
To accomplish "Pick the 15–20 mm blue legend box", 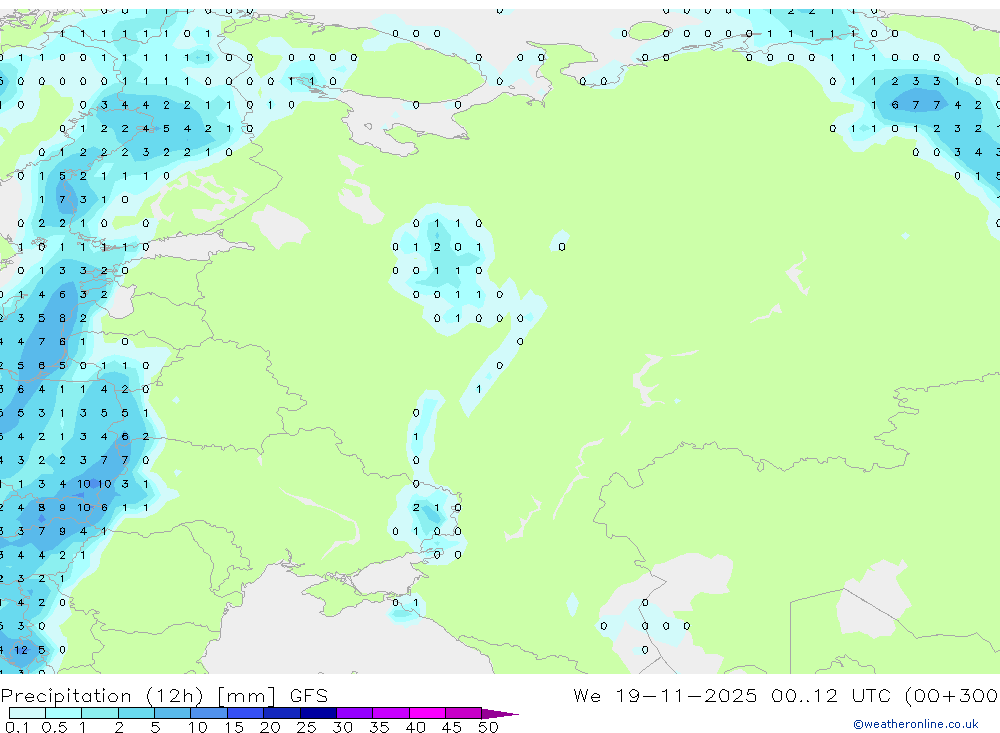I will coord(246,713).
